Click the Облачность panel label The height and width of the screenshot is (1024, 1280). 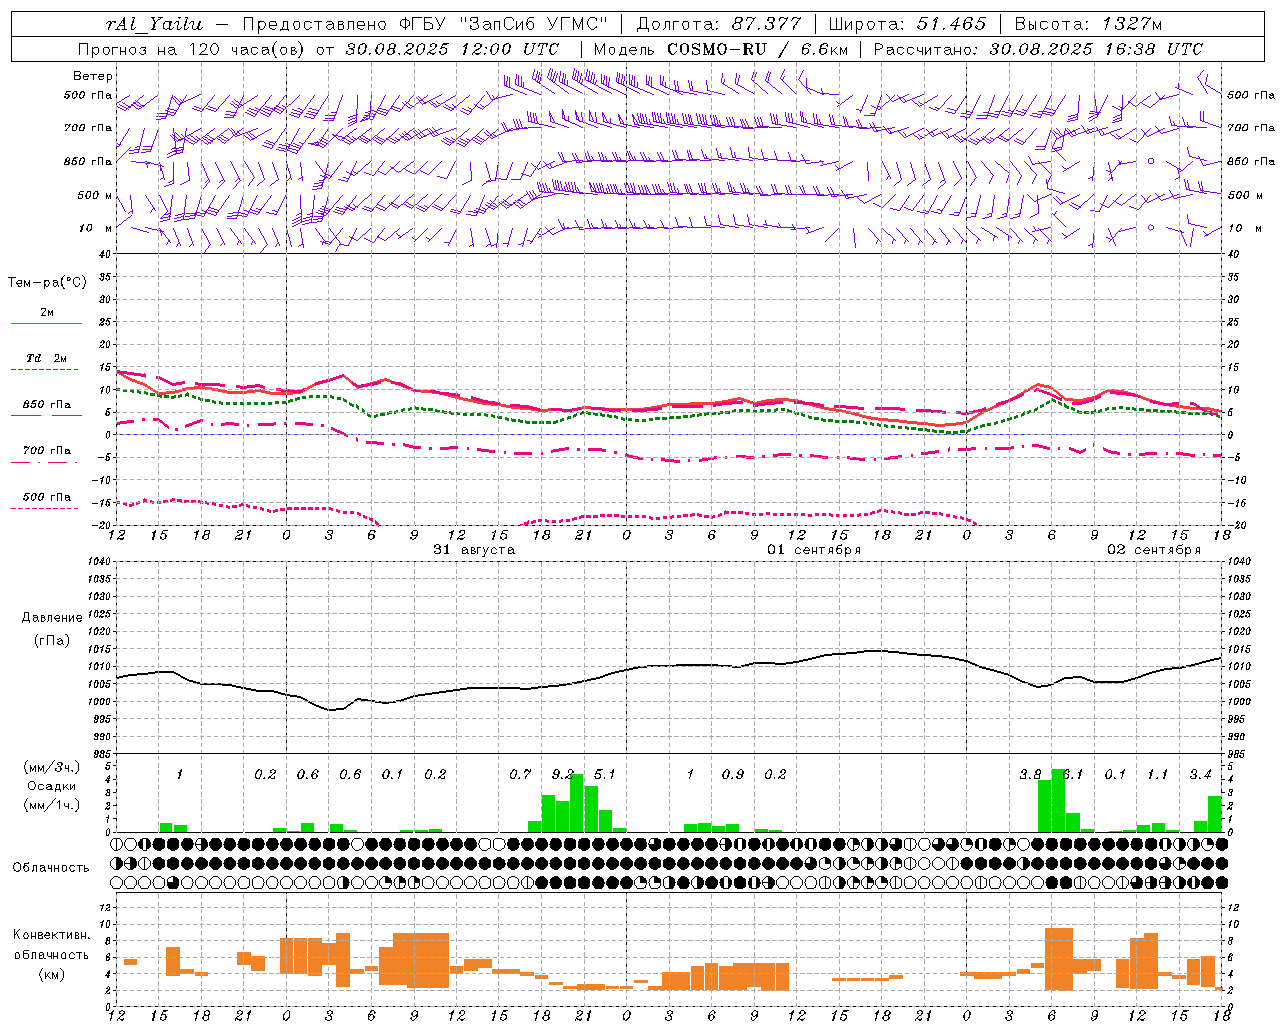point(51,867)
